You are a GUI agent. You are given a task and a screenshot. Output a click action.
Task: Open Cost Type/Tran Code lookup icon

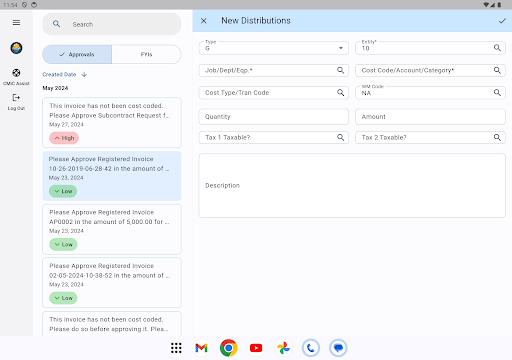coord(340,93)
